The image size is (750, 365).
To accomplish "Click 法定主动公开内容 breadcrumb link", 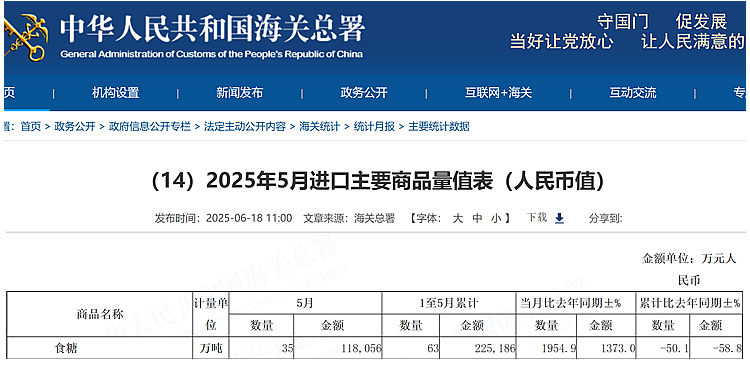I will click(x=244, y=127).
